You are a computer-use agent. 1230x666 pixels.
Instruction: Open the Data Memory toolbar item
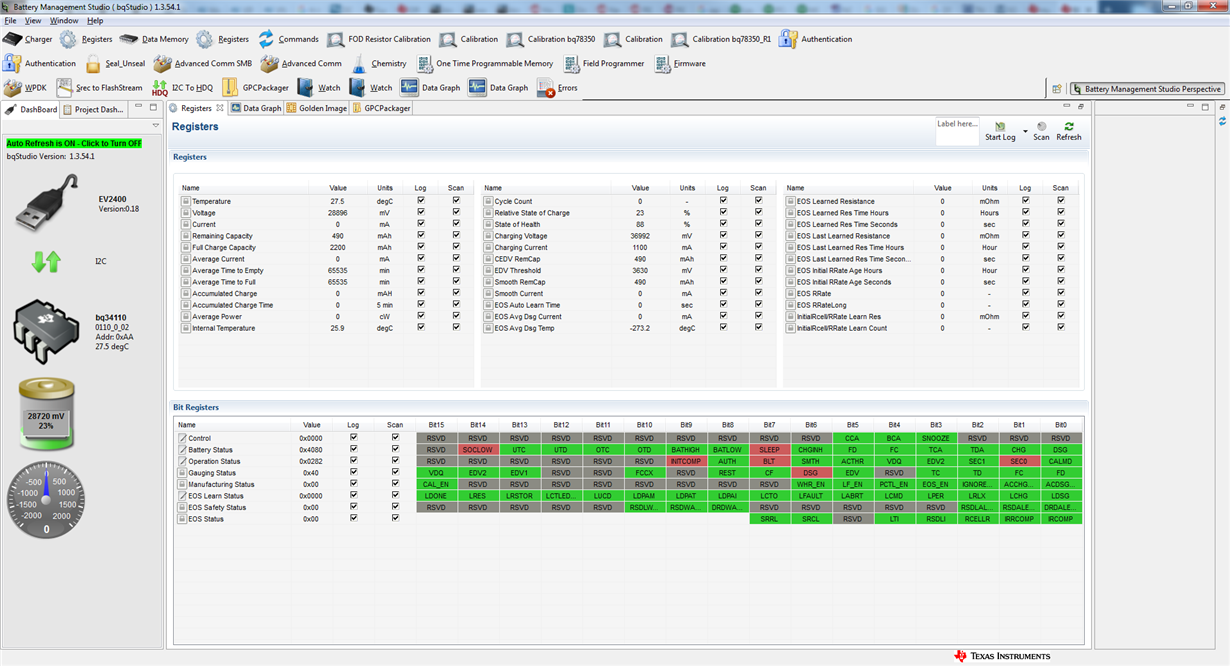[x=153, y=39]
